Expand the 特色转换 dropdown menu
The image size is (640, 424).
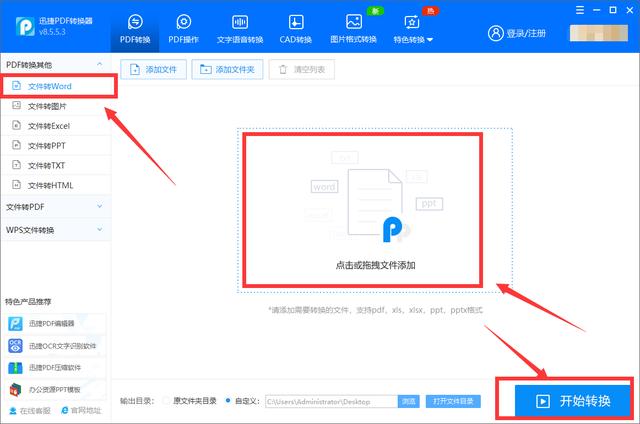413,29
